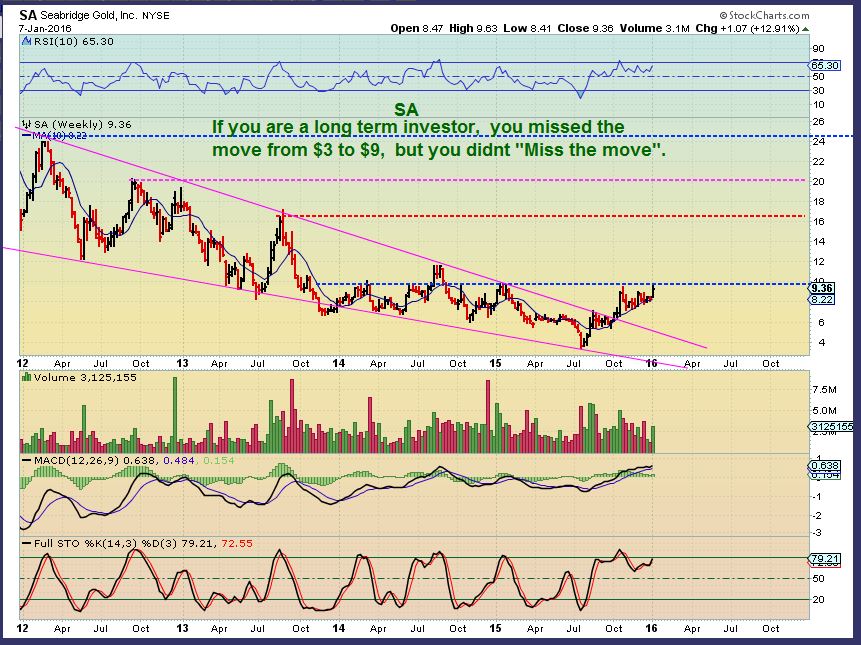Click the 26 tick on price axis
Screen dimensions: 861x645
click(x=818, y=121)
